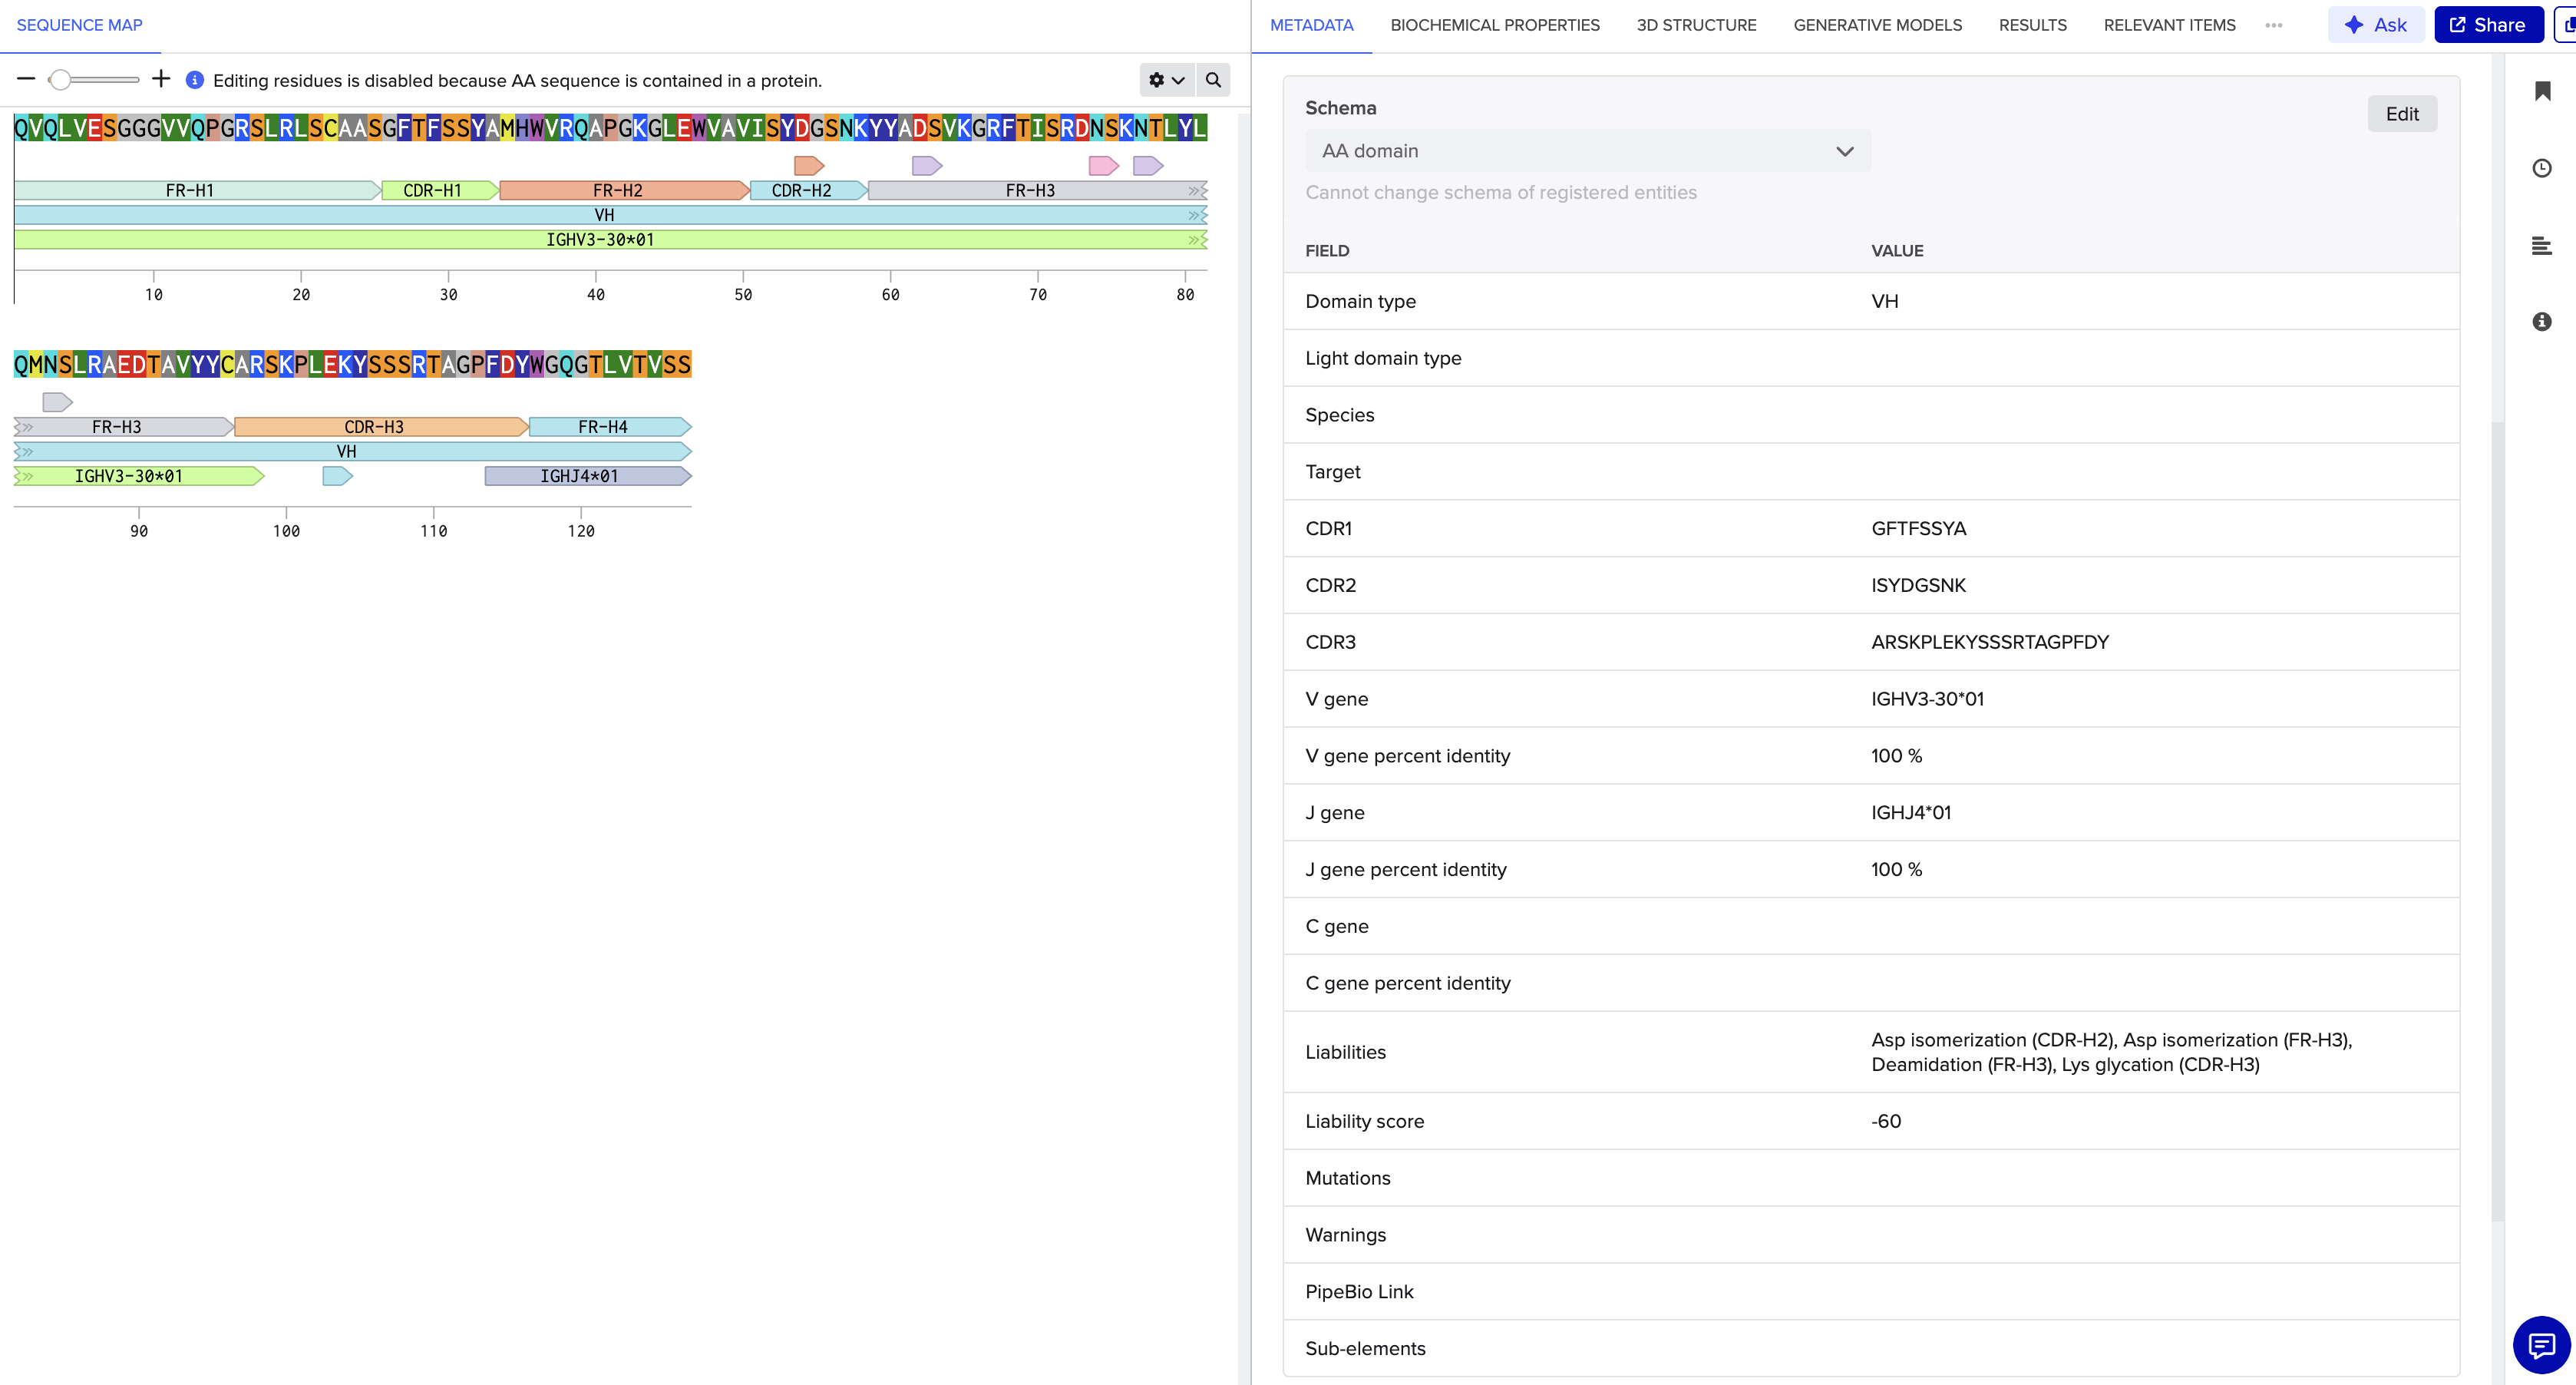Select the FR-H4 annotation
Image resolution: width=2576 pixels, height=1385 pixels.
tap(610, 427)
